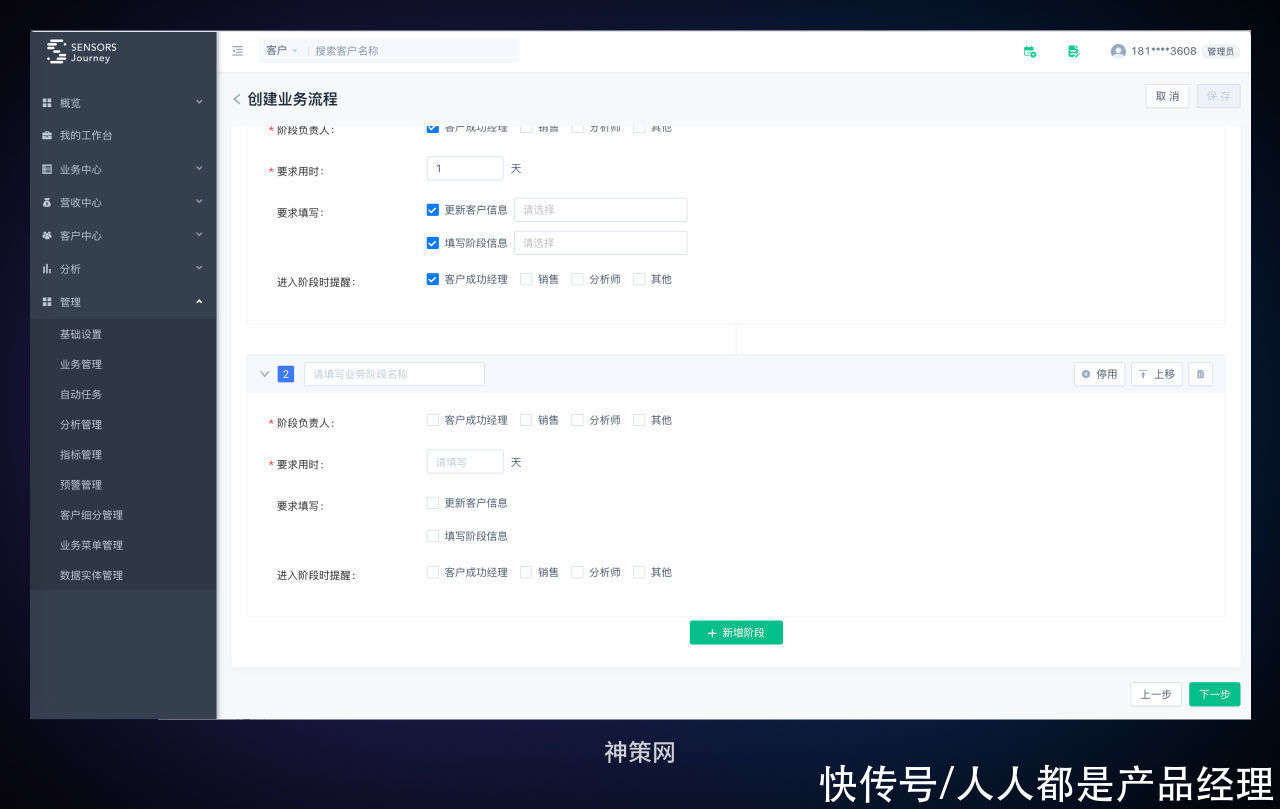
Task: Click the 下一步 button
Action: [1215, 694]
